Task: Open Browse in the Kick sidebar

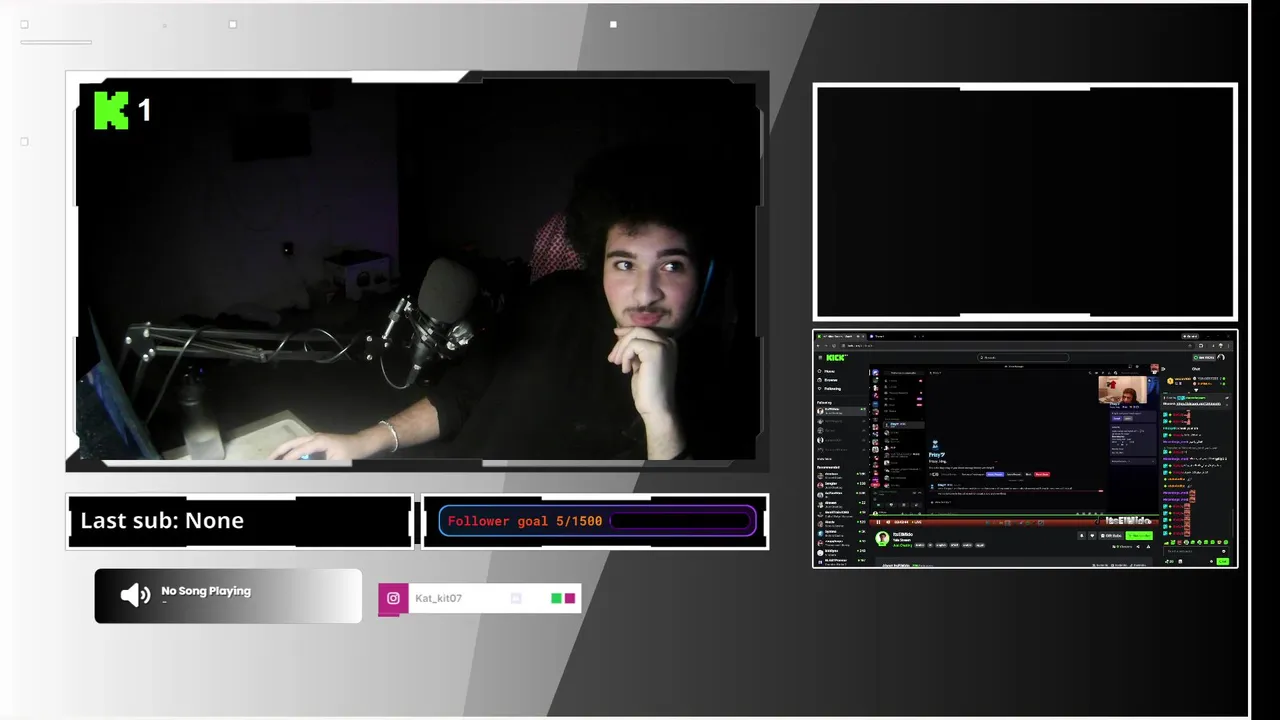Action: pyautogui.click(x=828, y=380)
